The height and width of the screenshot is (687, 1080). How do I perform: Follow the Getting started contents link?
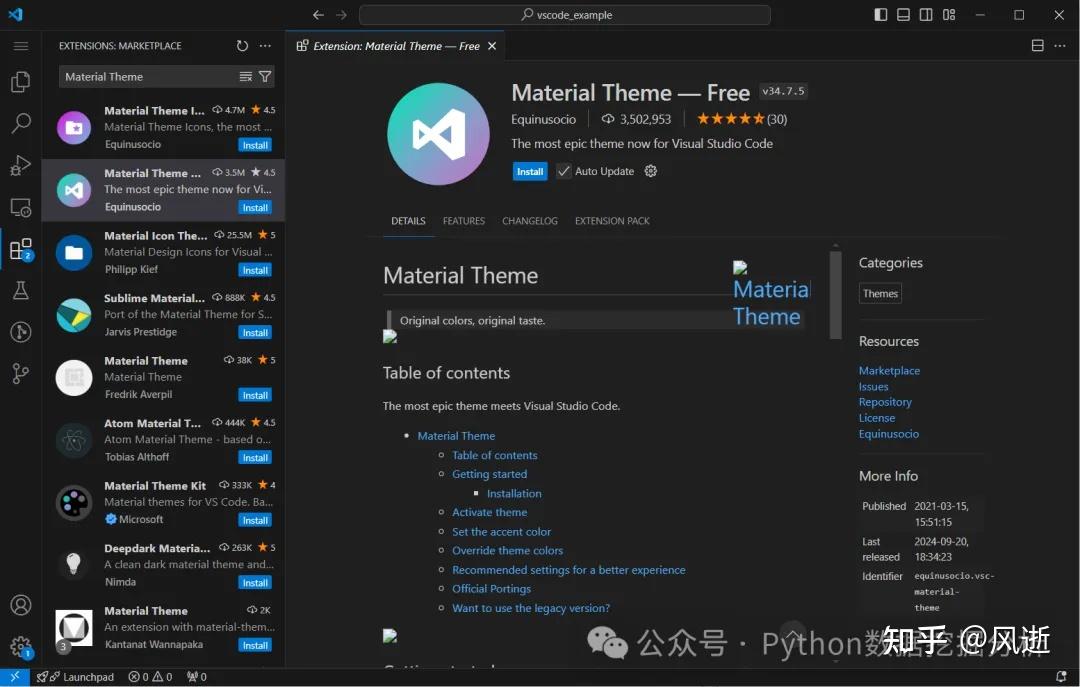[x=490, y=474]
